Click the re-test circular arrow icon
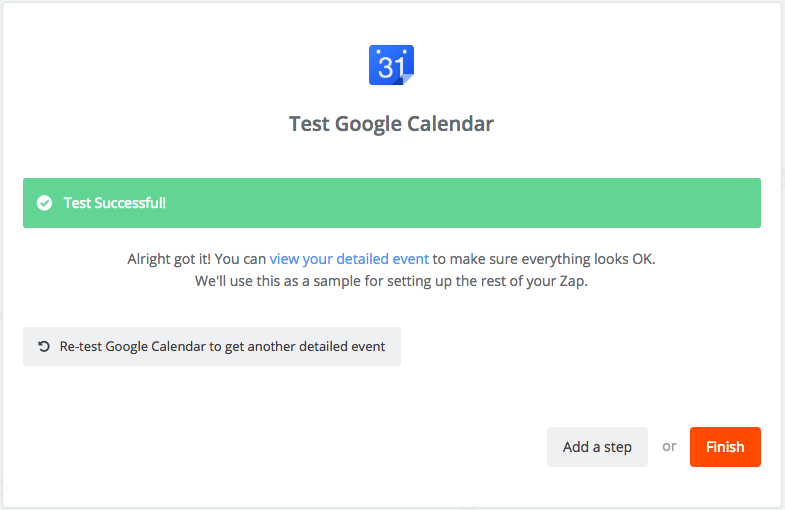This screenshot has height=510, width=785. click(44, 347)
